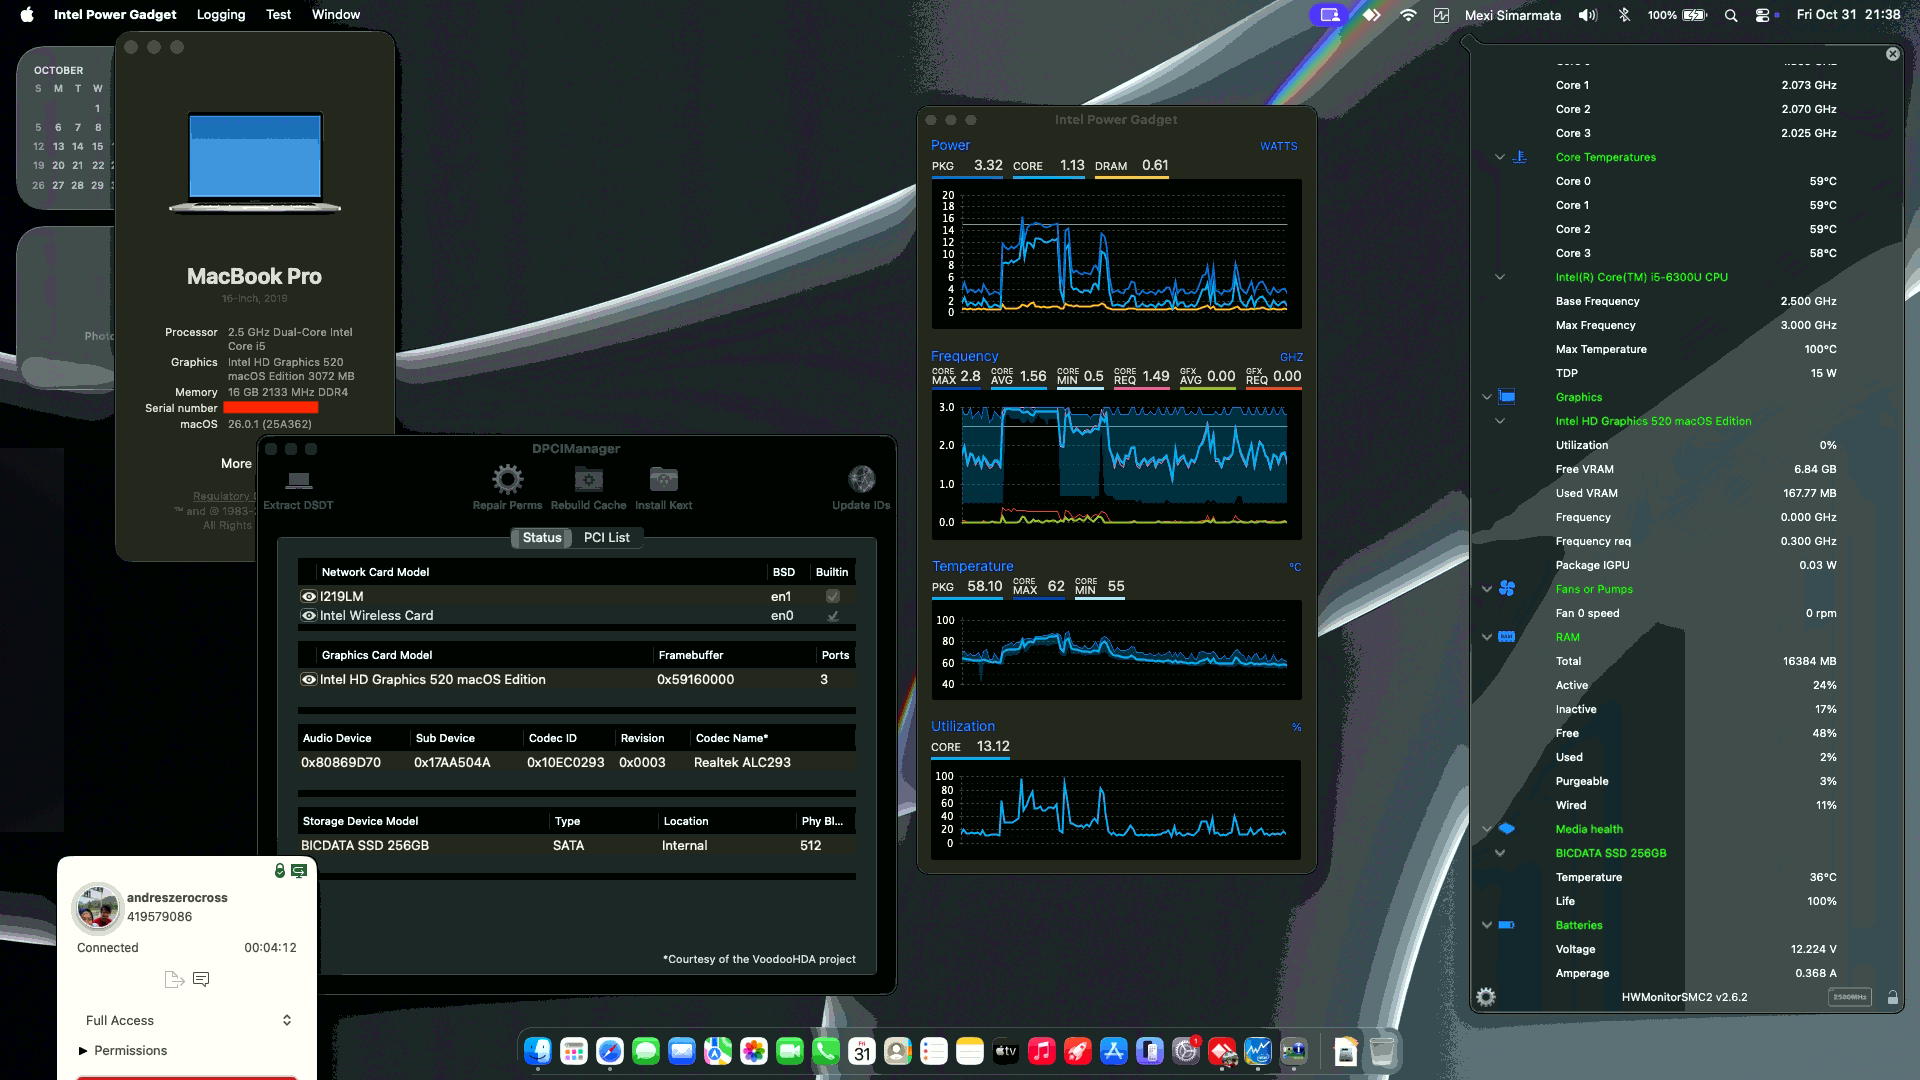Open Apple TV from the Dock
1920x1080 pixels.
point(1006,1051)
